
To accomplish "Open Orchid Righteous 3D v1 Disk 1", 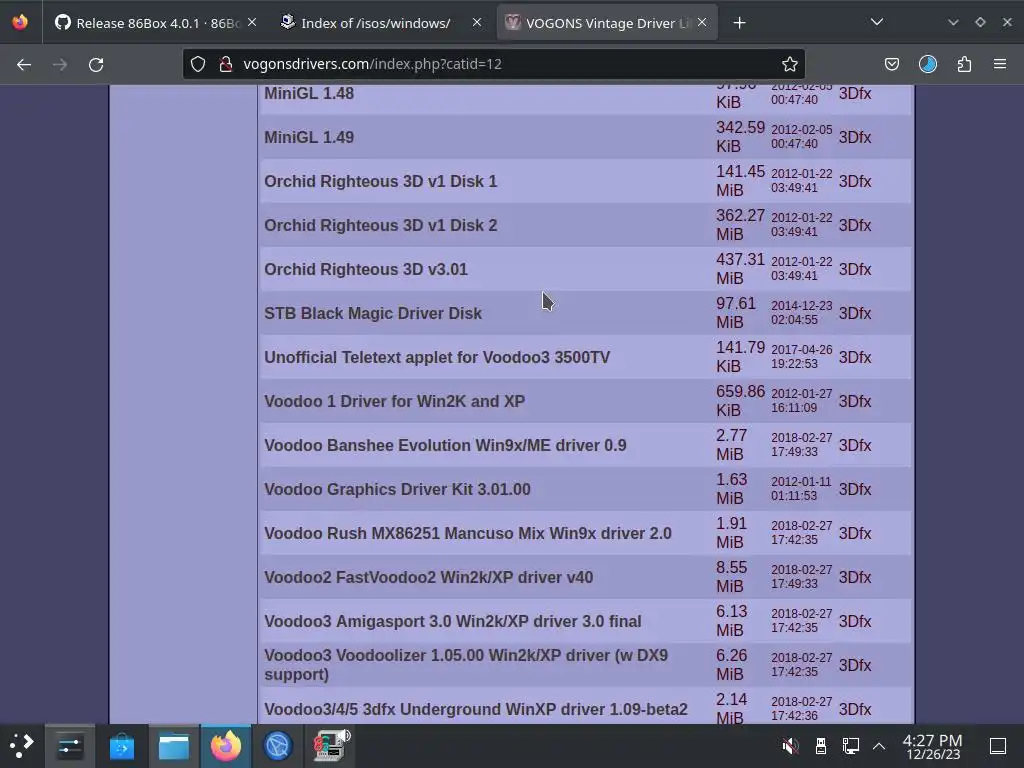I will [x=381, y=181].
